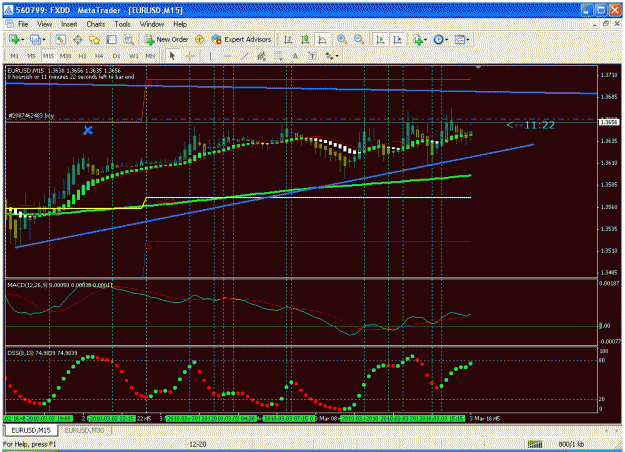
Task: Open the File menu
Action: [x=23, y=24]
